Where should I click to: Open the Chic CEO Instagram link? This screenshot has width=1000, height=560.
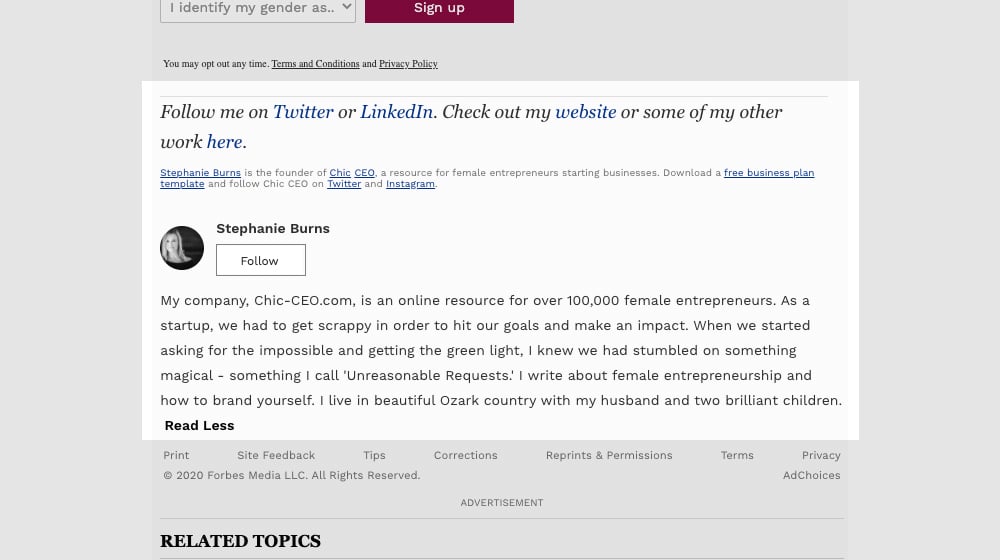pos(410,184)
